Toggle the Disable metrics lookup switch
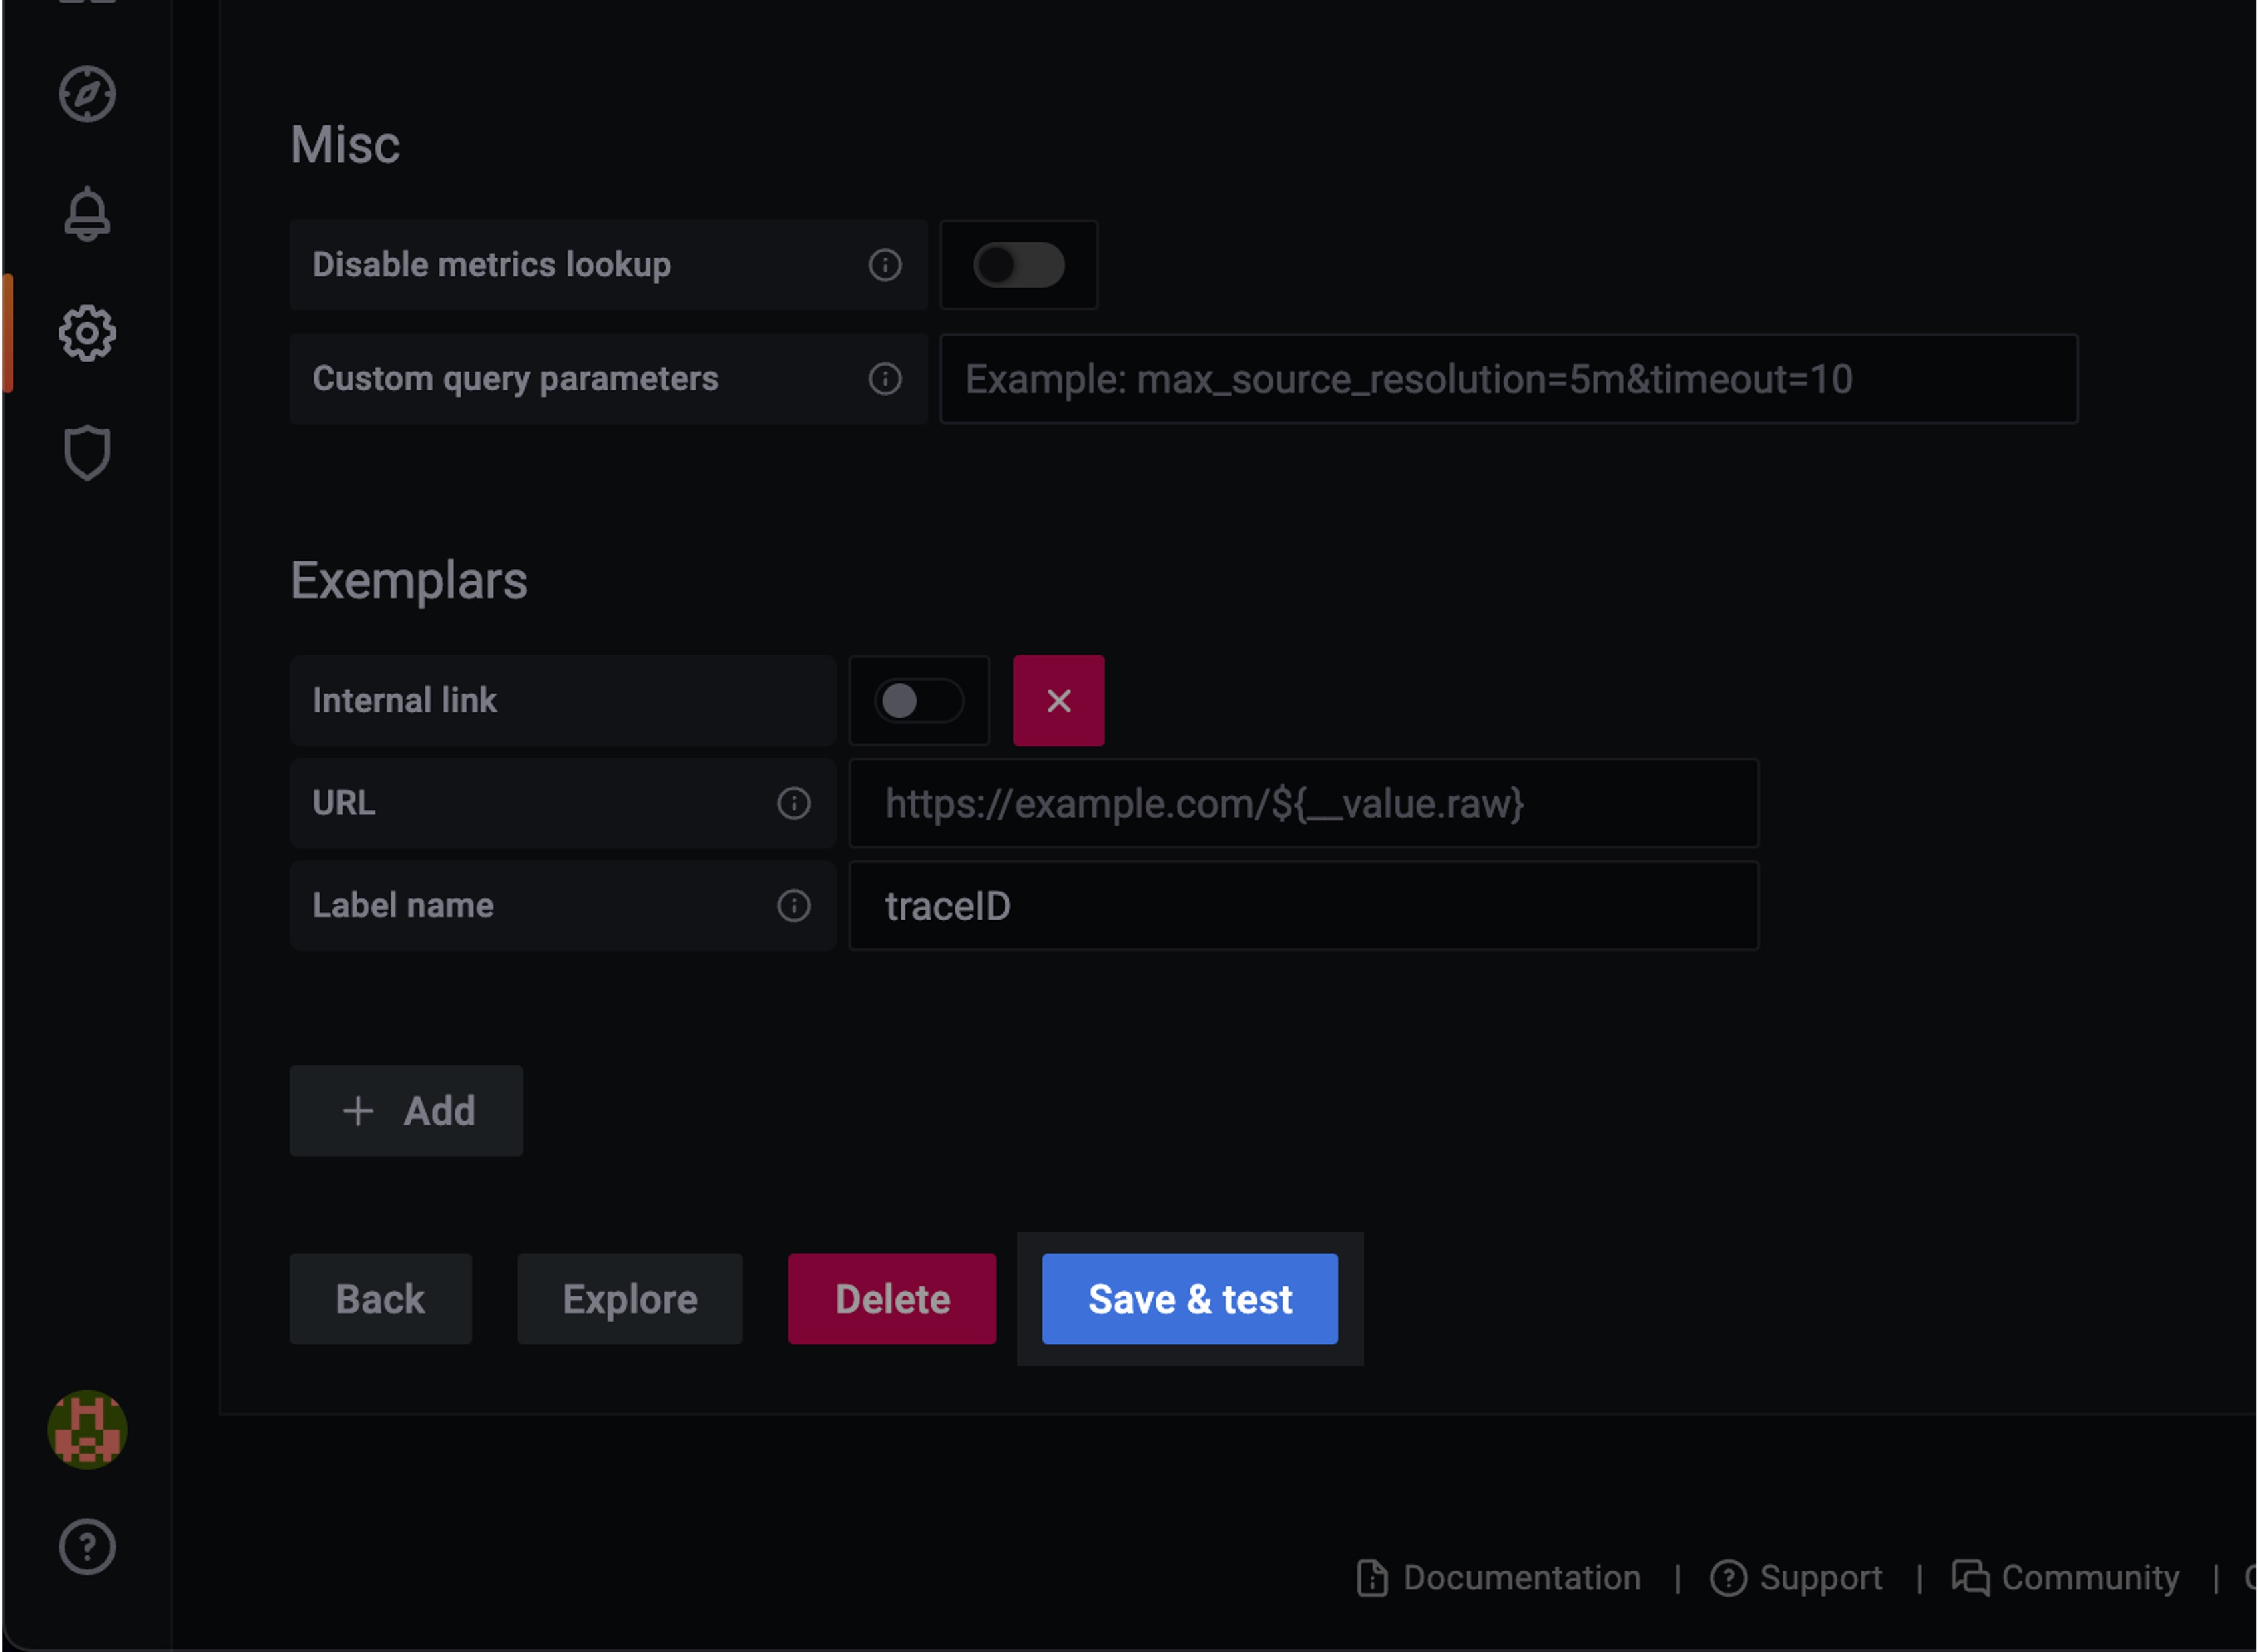Screen dimensions: 2258x1652 (x=1020, y=264)
